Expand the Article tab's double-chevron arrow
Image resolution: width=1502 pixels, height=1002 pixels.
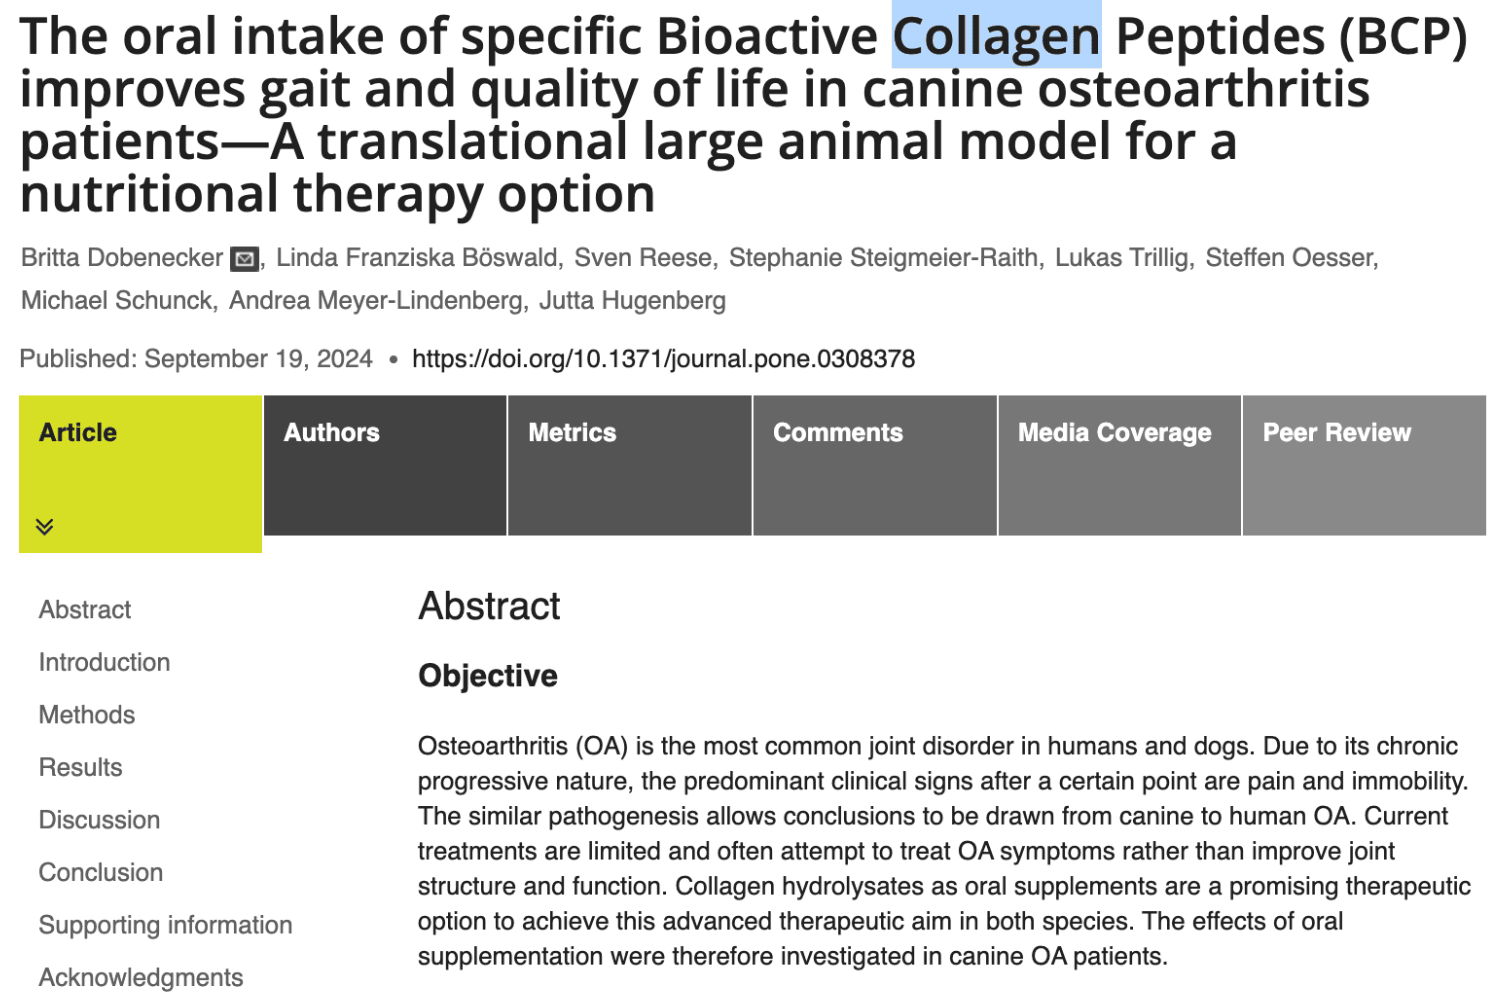pyautogui.click(x=45, y=526)
